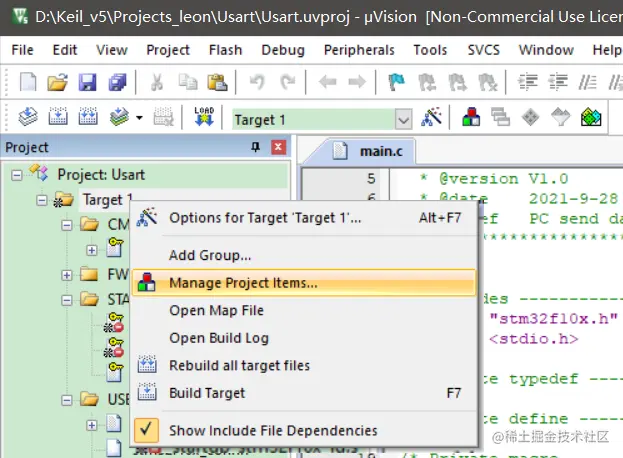Image resolution: width=623 pixels, height=458 pixels.
Task: Select Project: Usart tree item
Action: click(x=101, y=175)
